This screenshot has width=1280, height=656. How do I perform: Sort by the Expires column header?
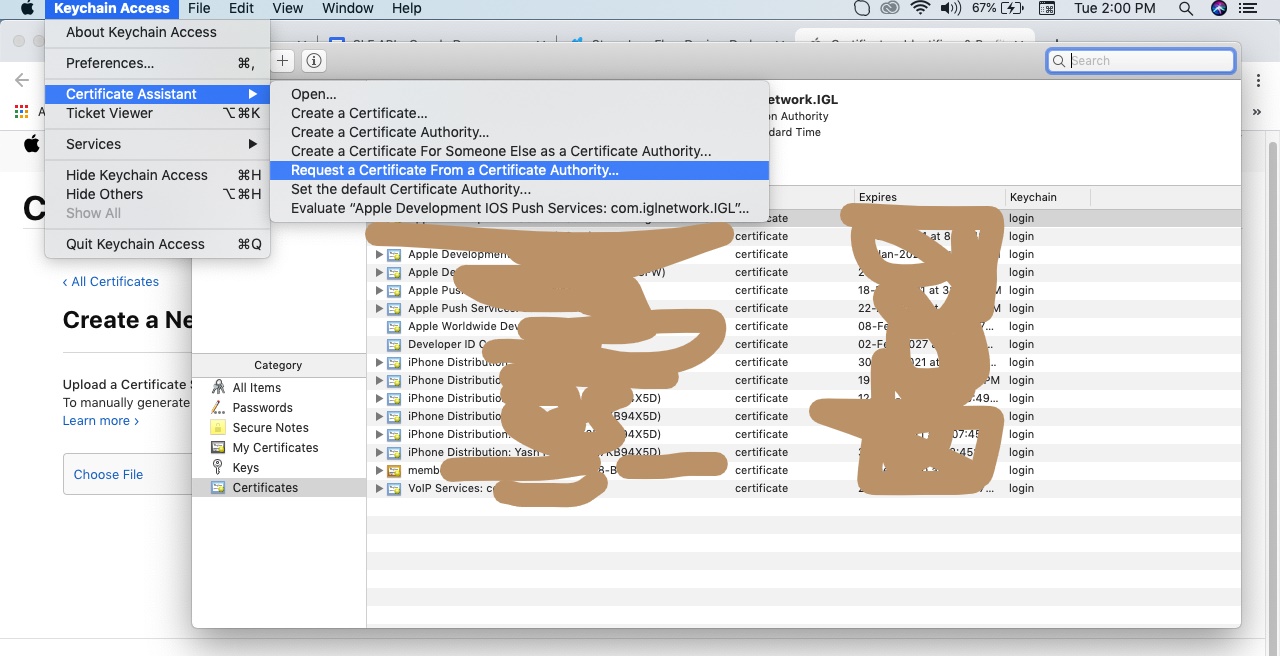[x=929, y=197]
